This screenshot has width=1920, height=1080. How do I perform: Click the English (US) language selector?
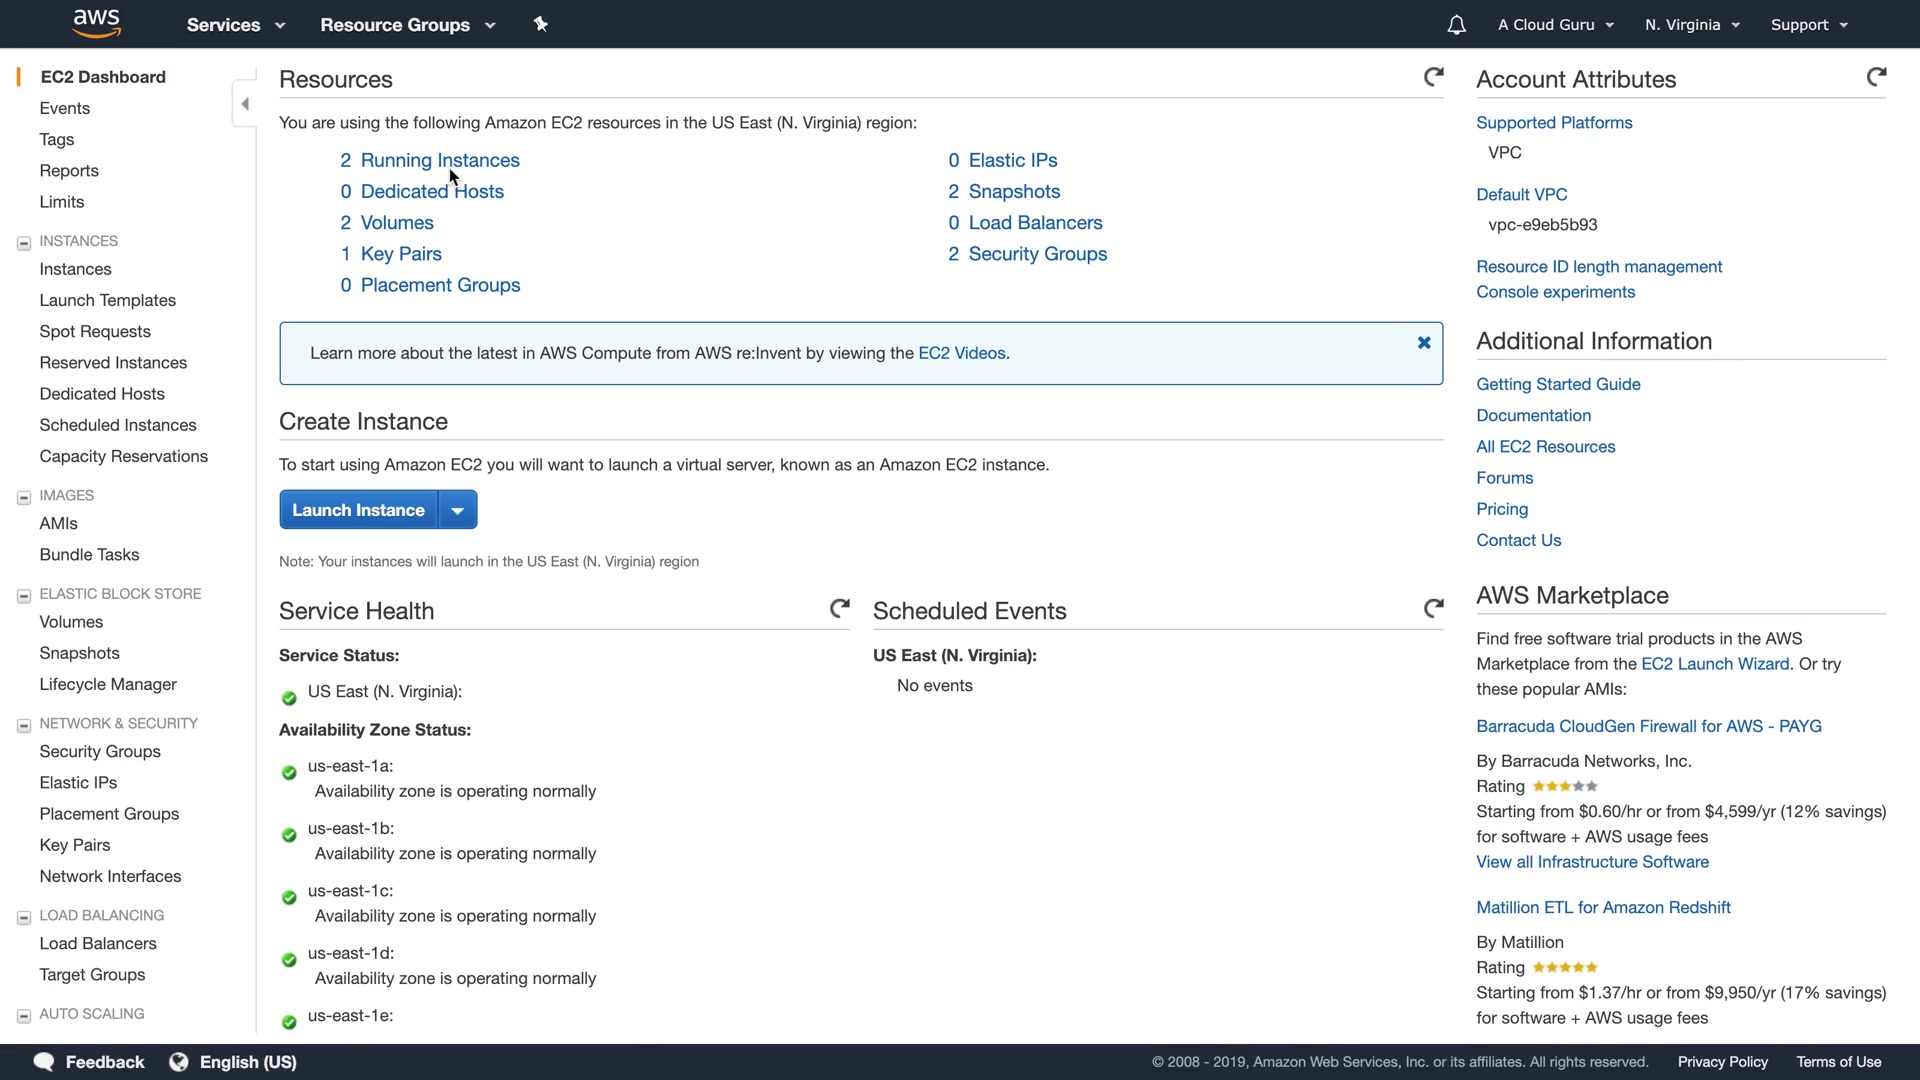coord(247,1062)
